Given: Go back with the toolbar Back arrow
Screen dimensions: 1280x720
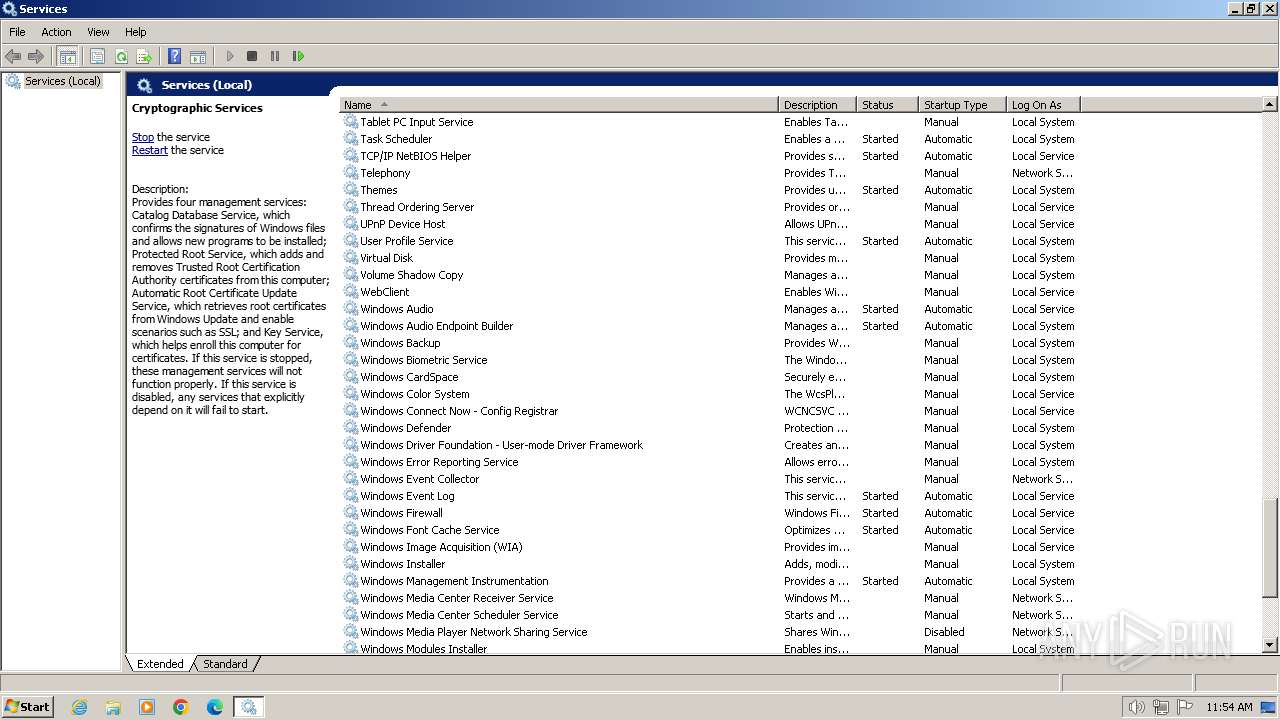Looking at the screenshot, I should coord(13,56).
